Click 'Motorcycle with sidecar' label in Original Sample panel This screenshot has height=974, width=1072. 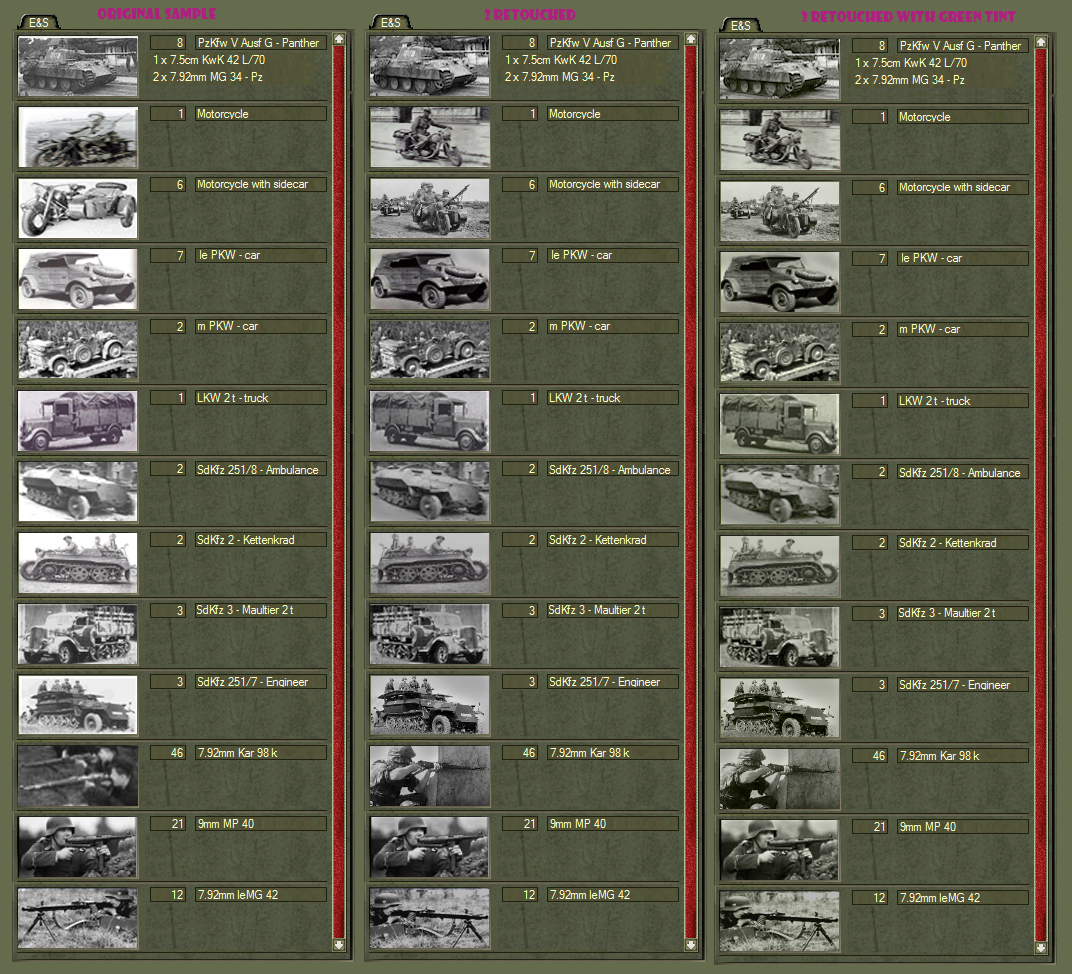click(x=260, y=185)
